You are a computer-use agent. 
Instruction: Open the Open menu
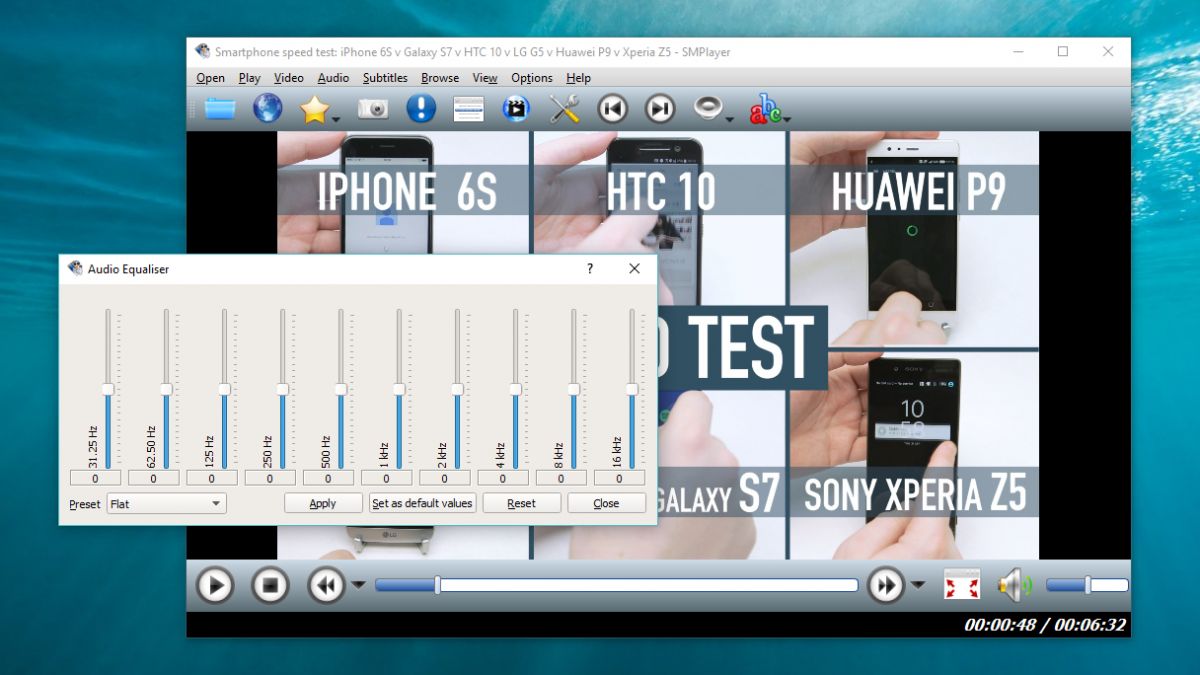coord(210,78)
